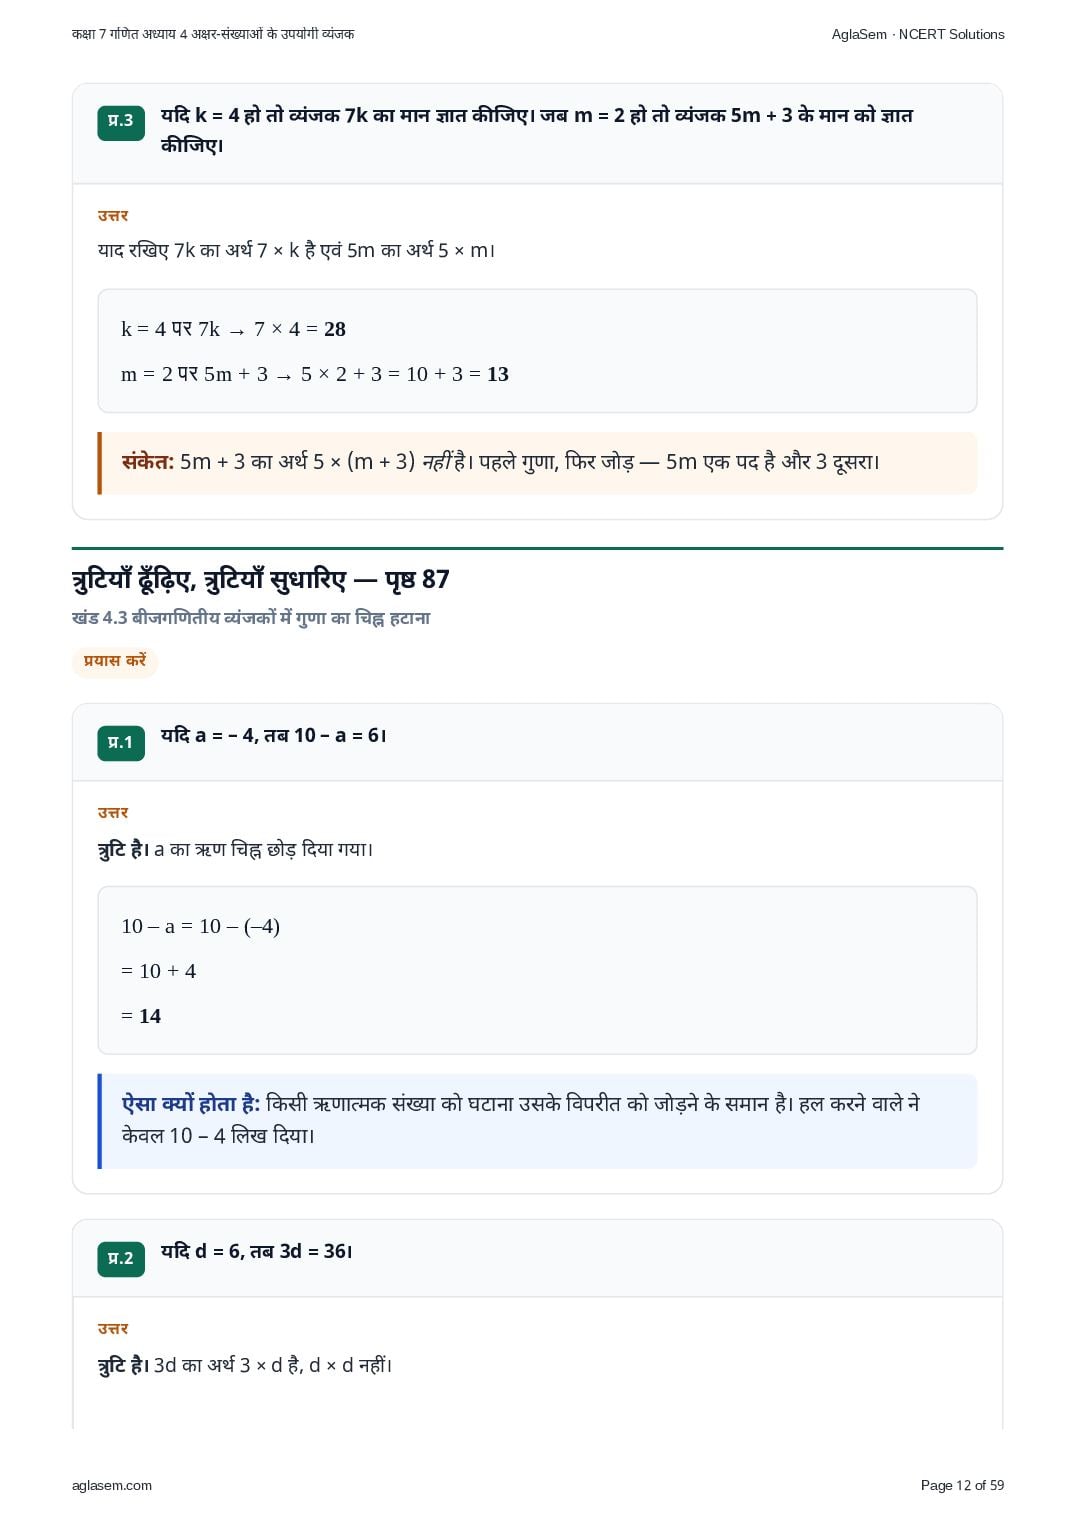Click the उत्तर label under question 2
The width and height of the screenshot is (1076, 1522).
[113, 1329]
